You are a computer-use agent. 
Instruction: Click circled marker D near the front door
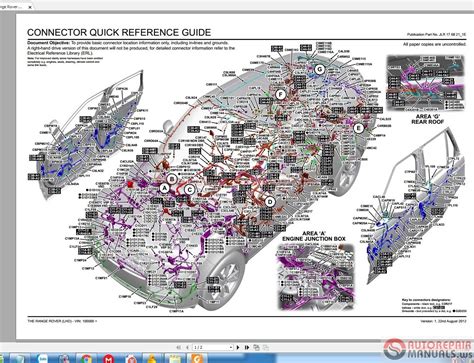270,202
